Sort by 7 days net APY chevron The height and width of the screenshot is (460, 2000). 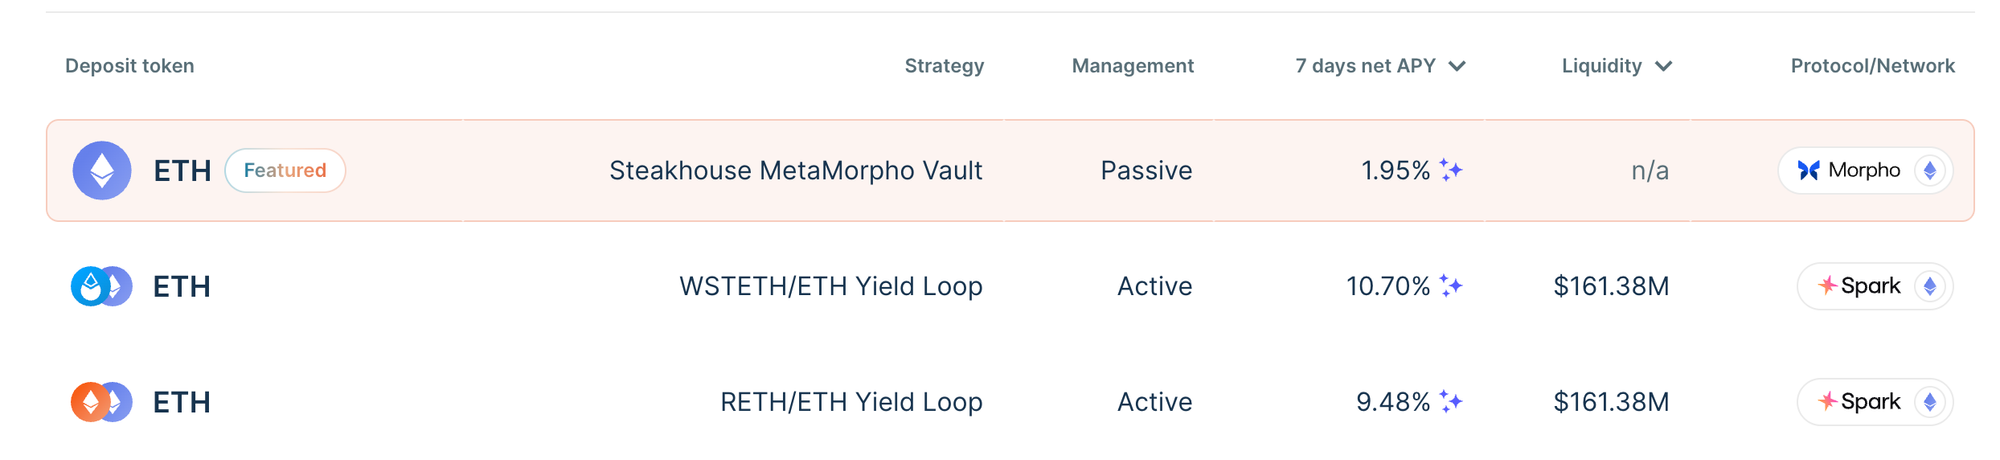[x=1457, y=66]
